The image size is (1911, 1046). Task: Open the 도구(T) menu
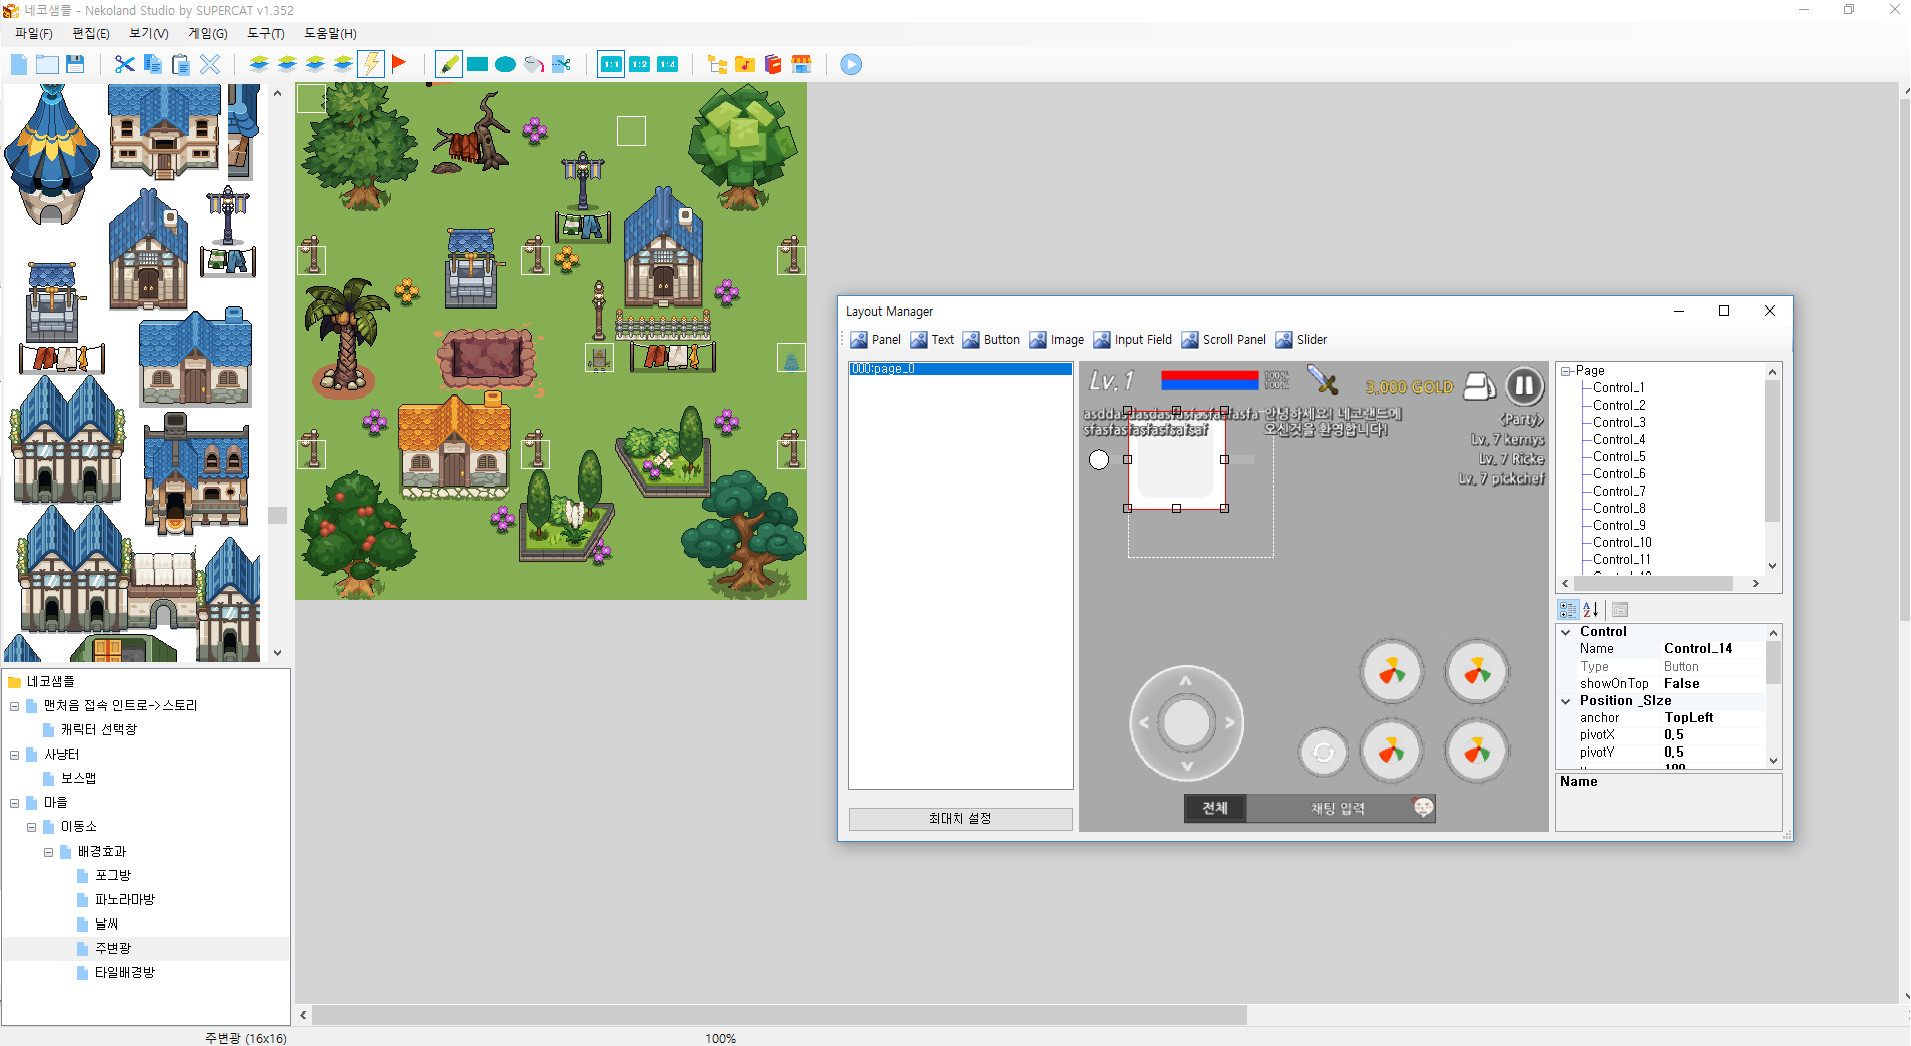(x=266, y=33)
